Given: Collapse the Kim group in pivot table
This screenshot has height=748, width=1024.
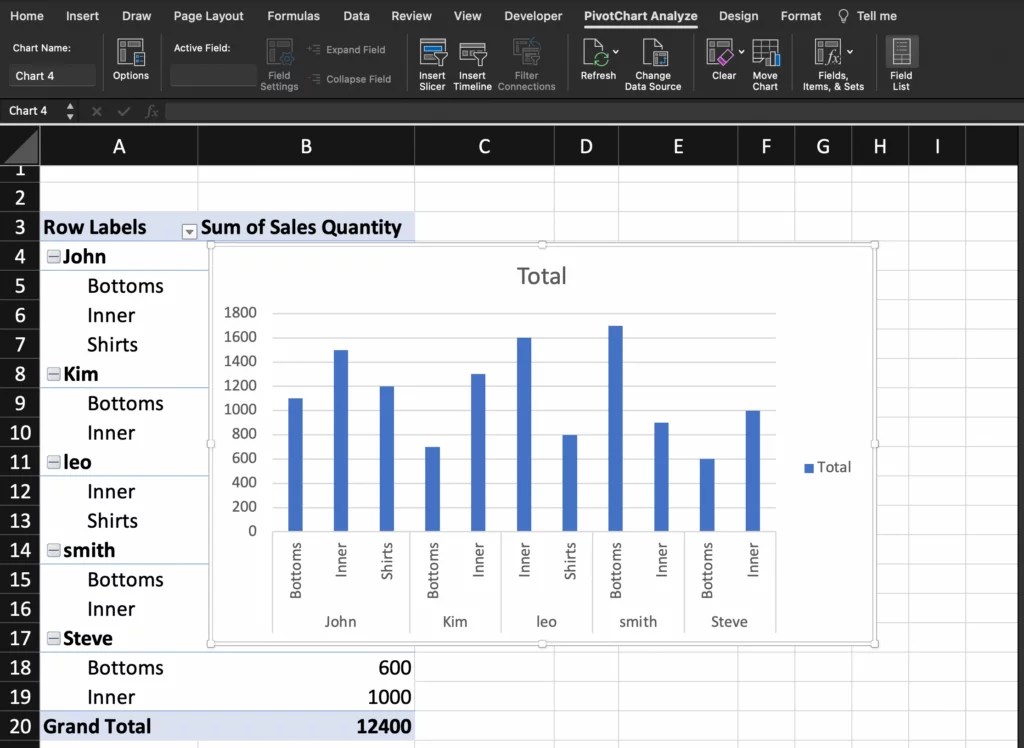Looking at the screenshot, I should [x=54, y=375].
